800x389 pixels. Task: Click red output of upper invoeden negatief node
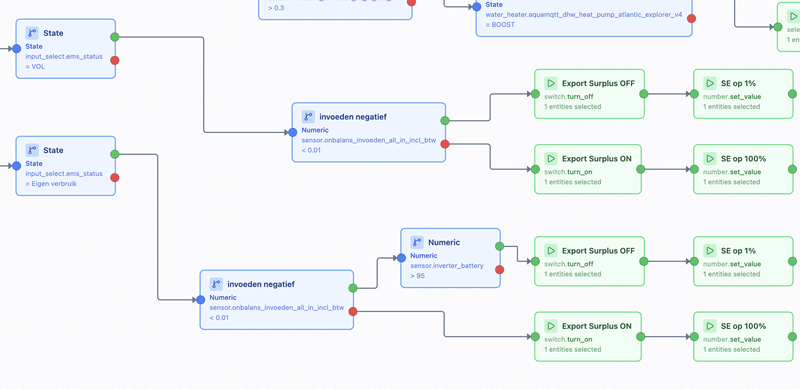[x=445, y=144]
